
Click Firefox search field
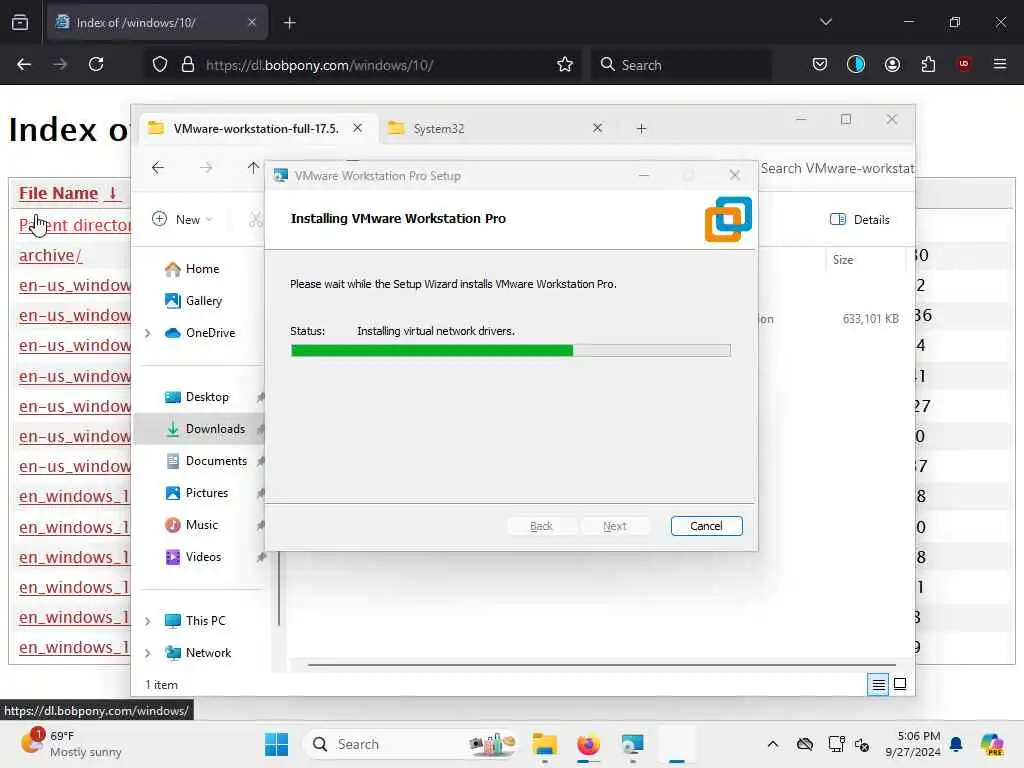tap(681, 65)
